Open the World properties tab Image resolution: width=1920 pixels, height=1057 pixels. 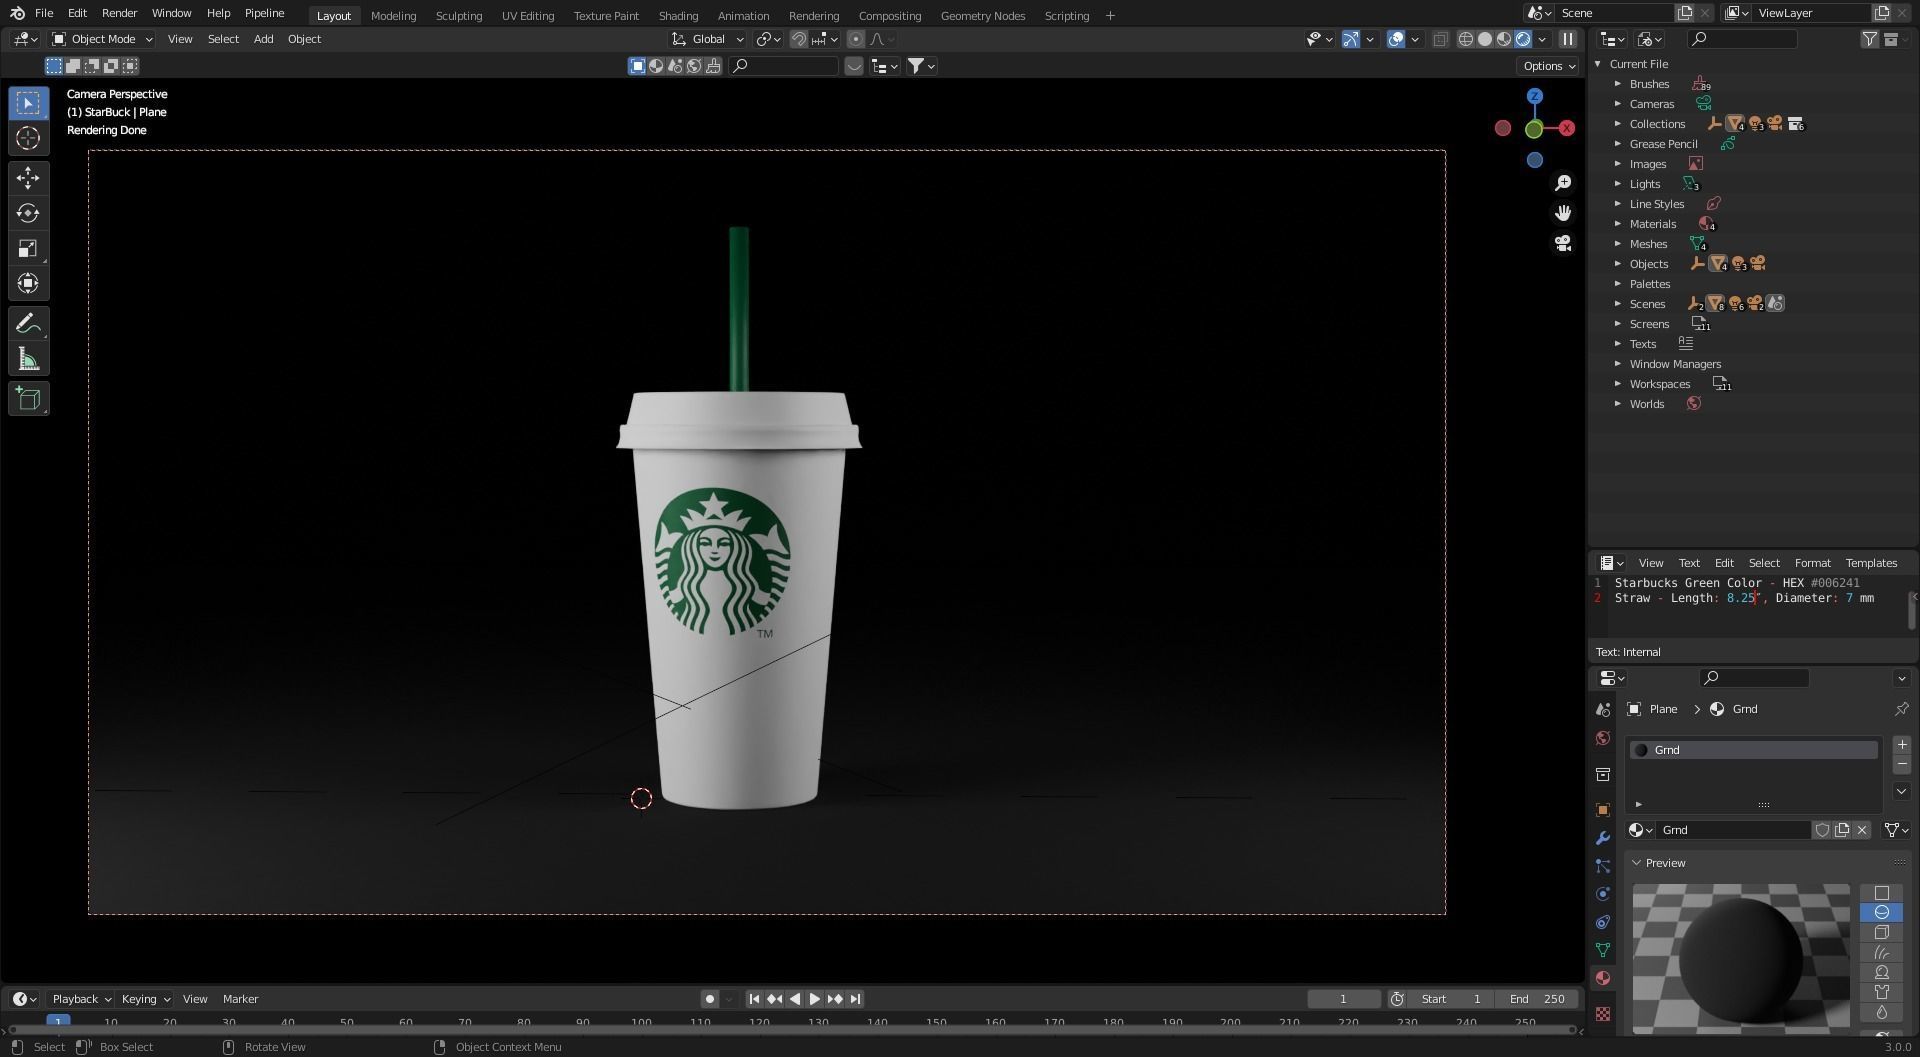1603,738
